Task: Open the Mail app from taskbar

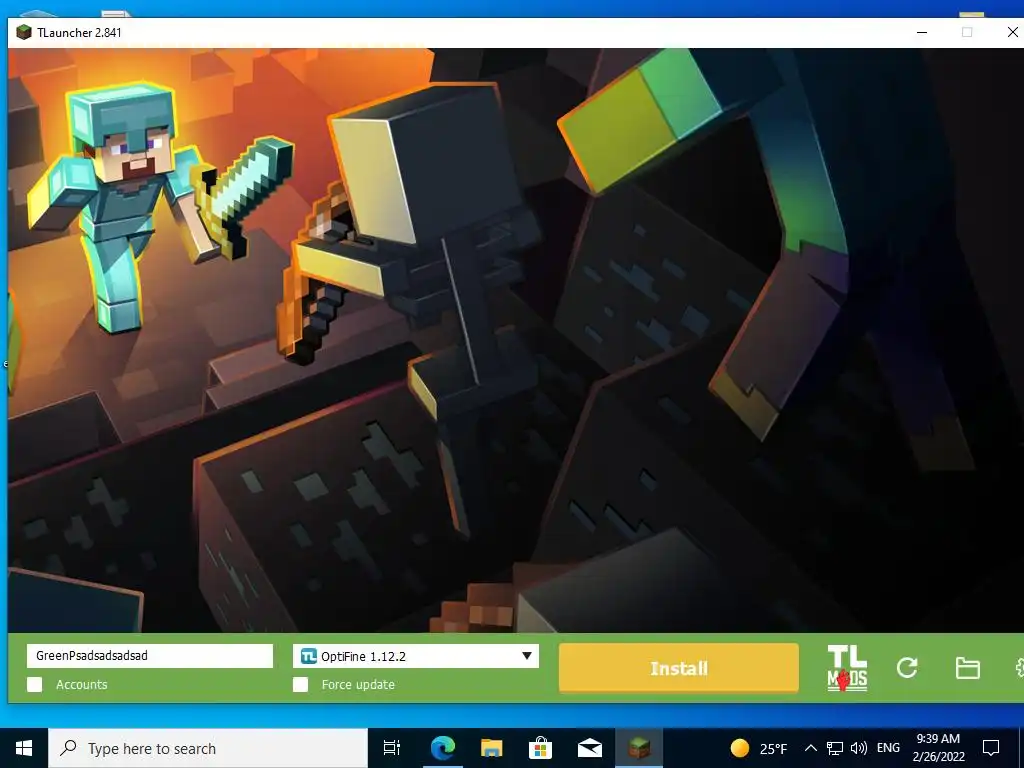Action: (x=589, y=748)
